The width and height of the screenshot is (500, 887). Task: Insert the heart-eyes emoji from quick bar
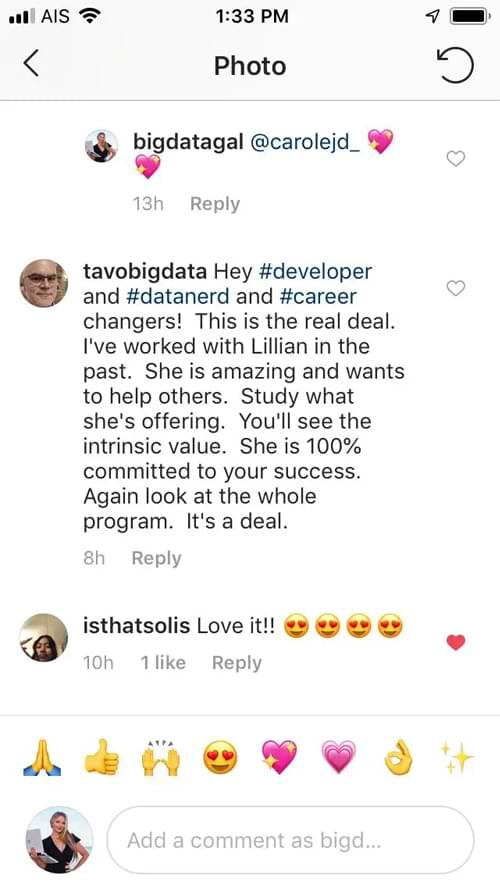tap(220, 758)
